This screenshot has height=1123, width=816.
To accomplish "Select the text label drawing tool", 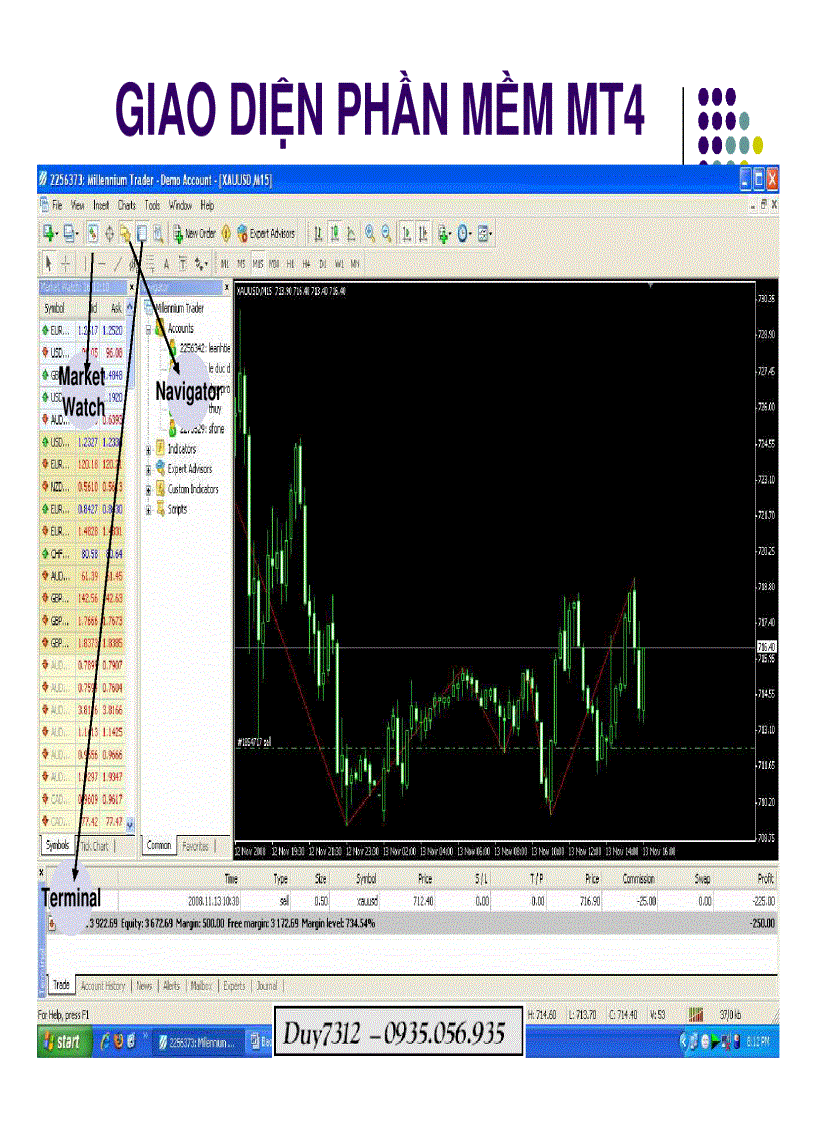I will click(166, 263).
